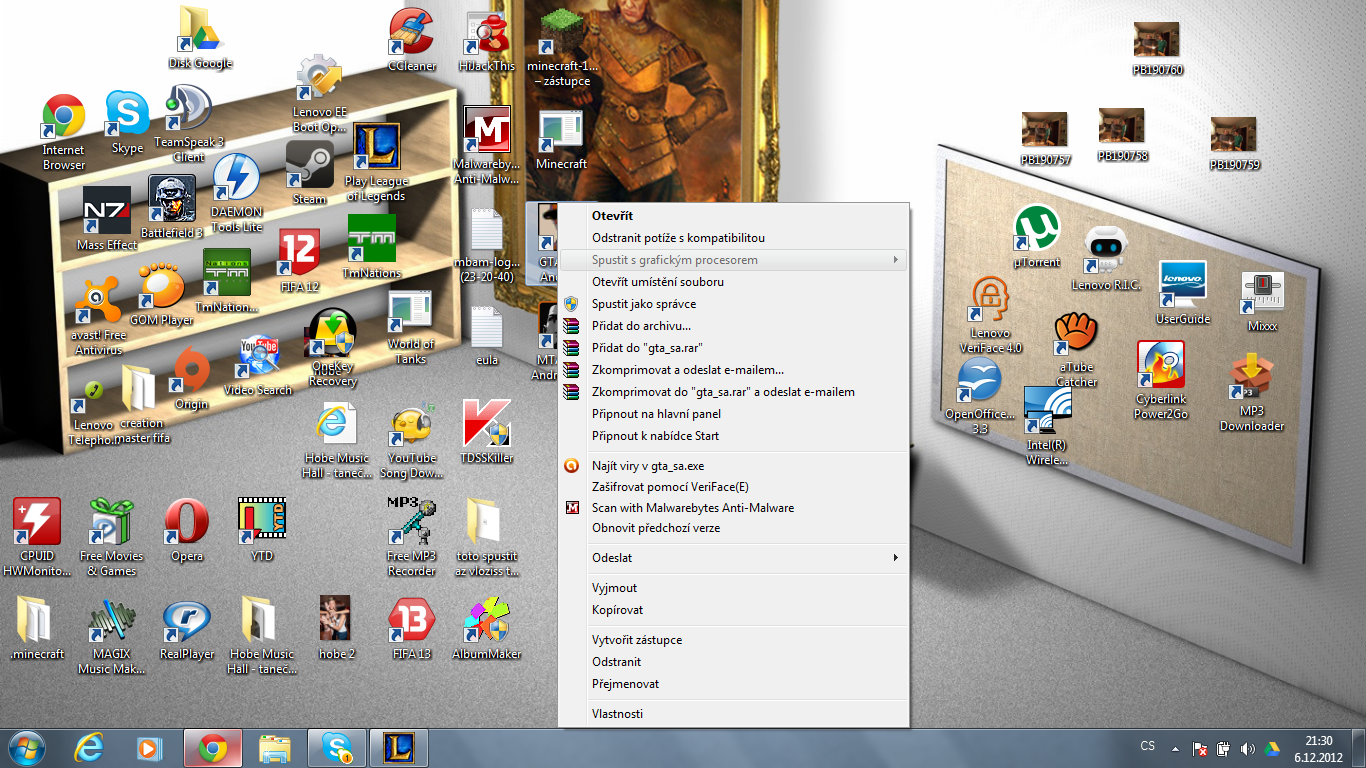Screen dimensions: 1366x768
Task: Open the Disk Google shortcut
Action: coord(200,38)
